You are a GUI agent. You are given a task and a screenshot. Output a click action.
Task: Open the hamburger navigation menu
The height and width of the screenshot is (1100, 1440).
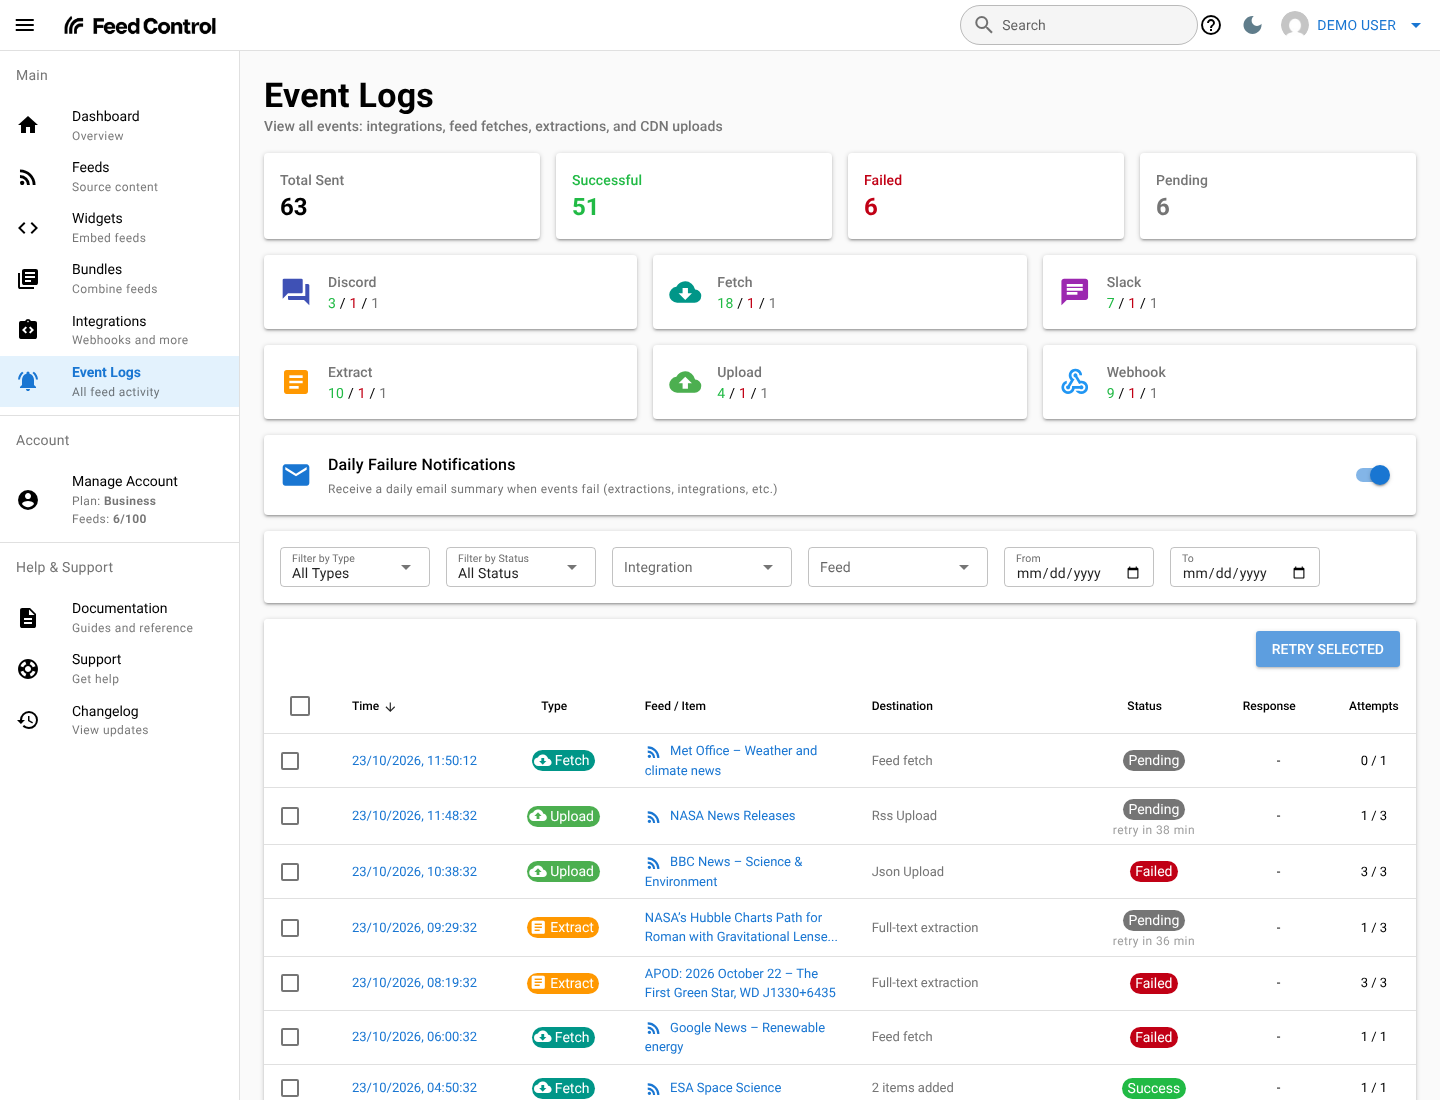point(25,25)
